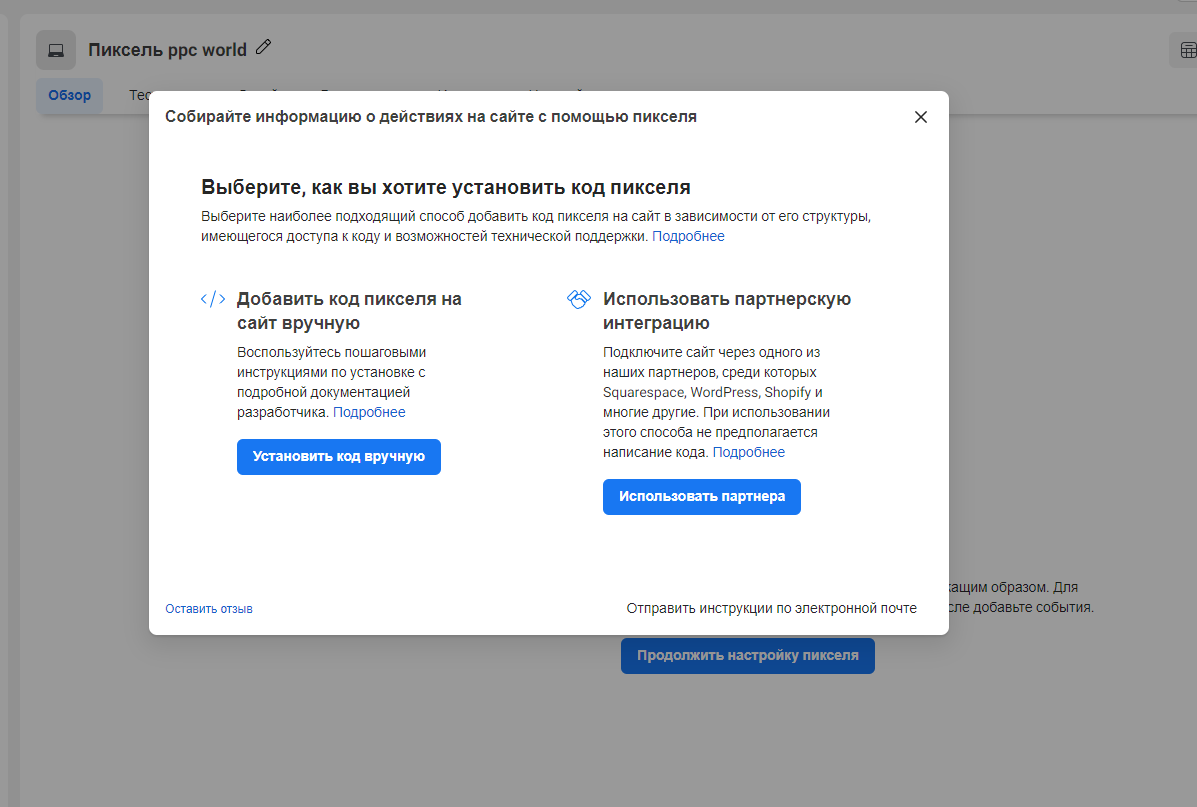Open Подробнее link under manual installation text

pyautogui.click(x=369, y=412)
